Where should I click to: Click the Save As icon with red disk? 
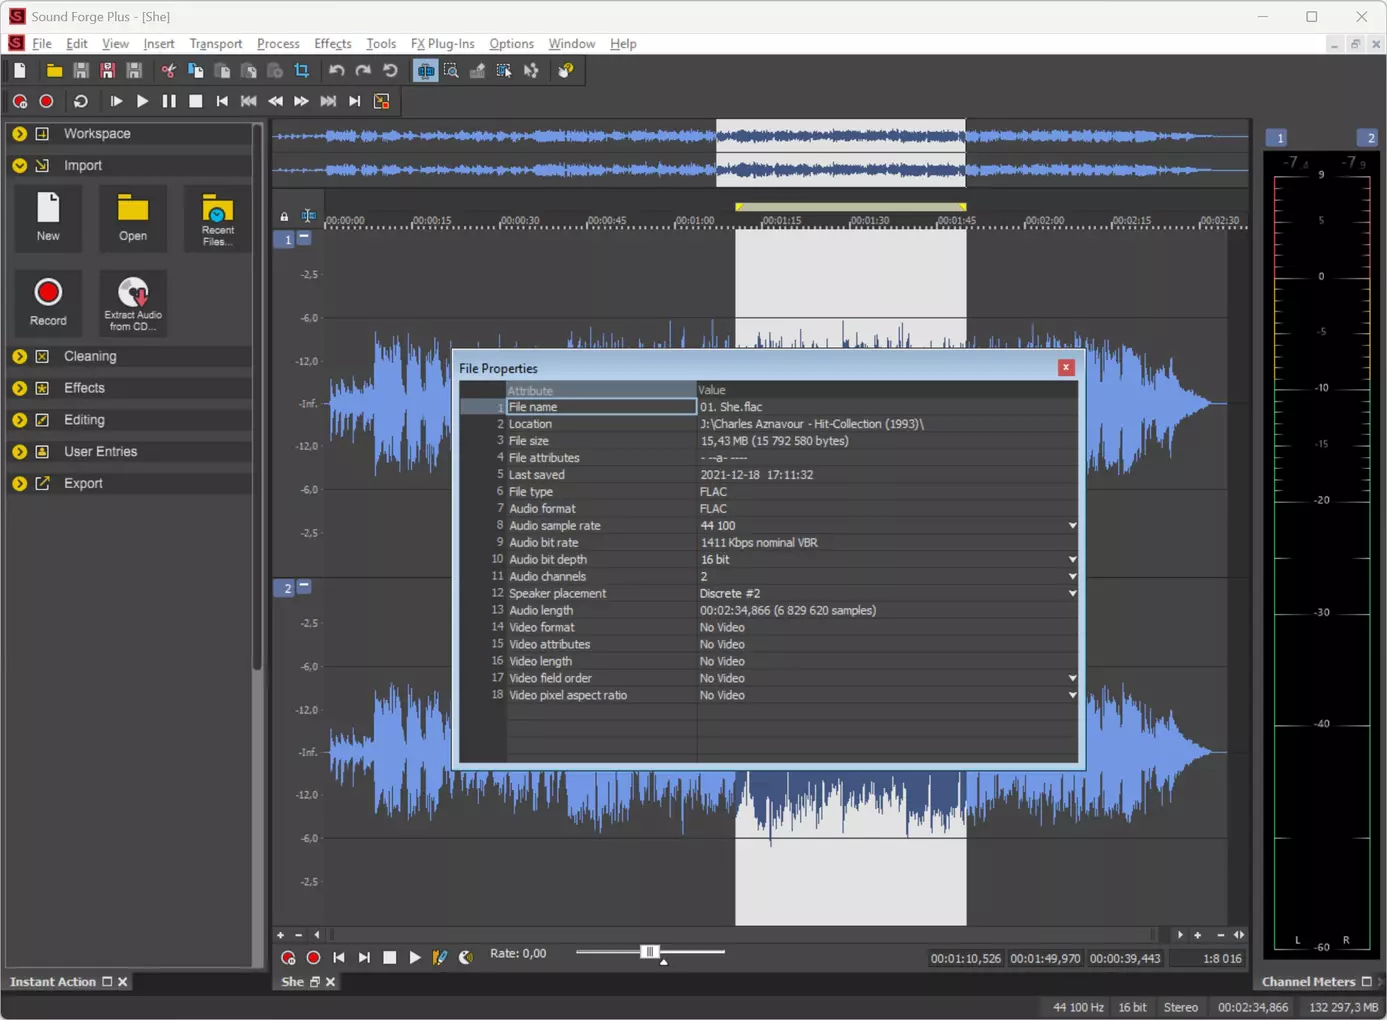click(107, 71)
